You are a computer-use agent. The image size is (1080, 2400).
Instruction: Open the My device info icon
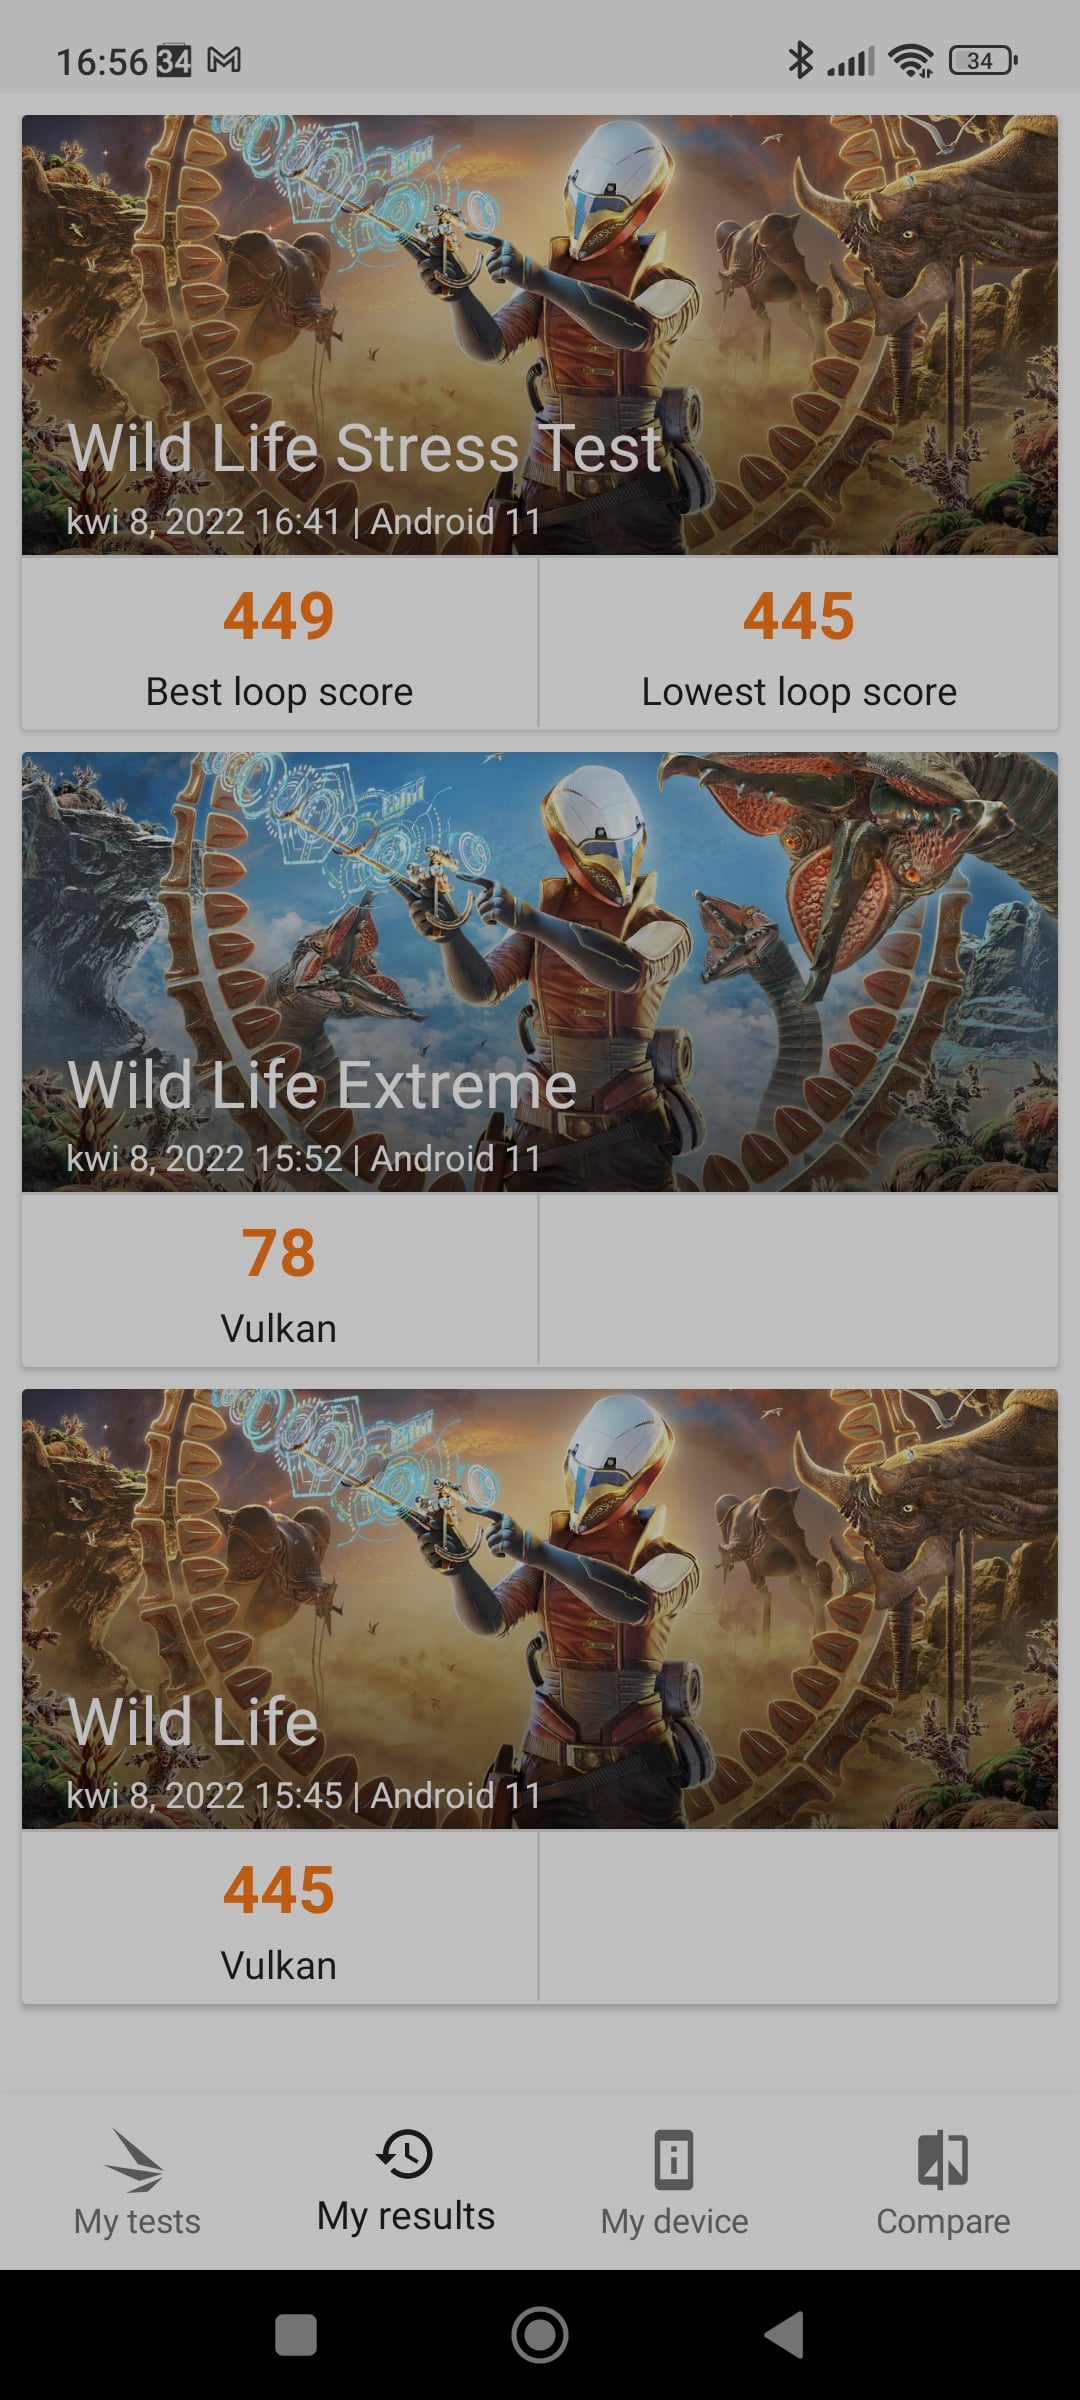[x=674, y=2160]
